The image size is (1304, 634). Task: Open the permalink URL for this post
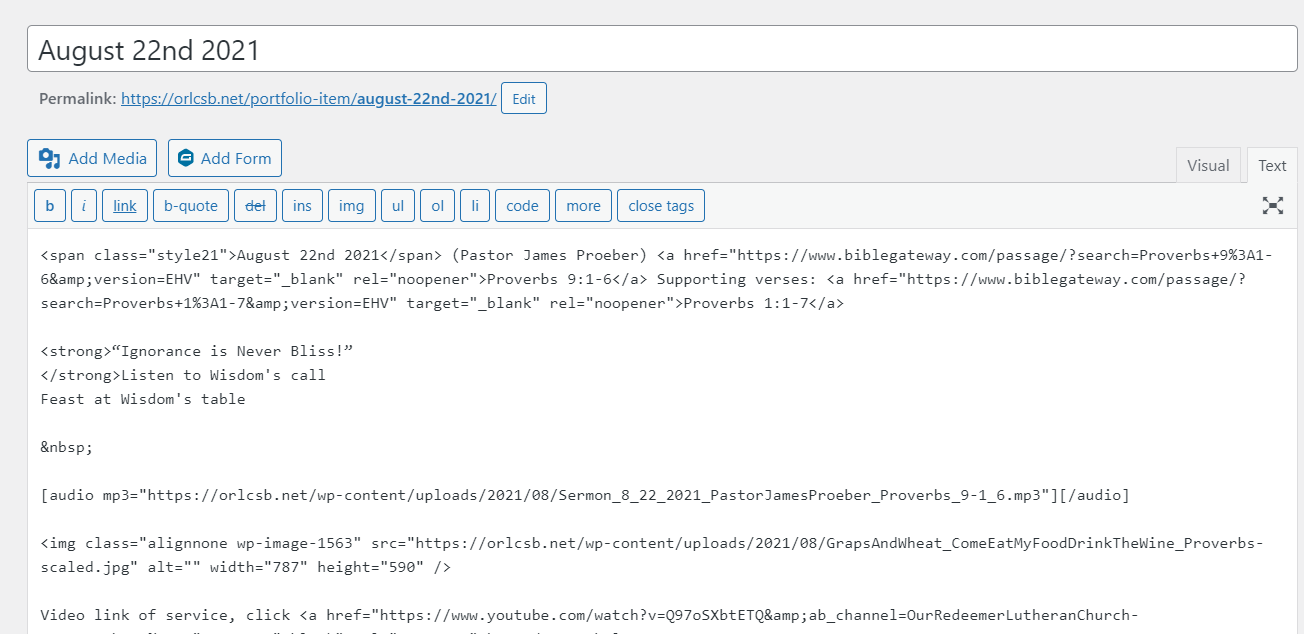tap(308, 99)
